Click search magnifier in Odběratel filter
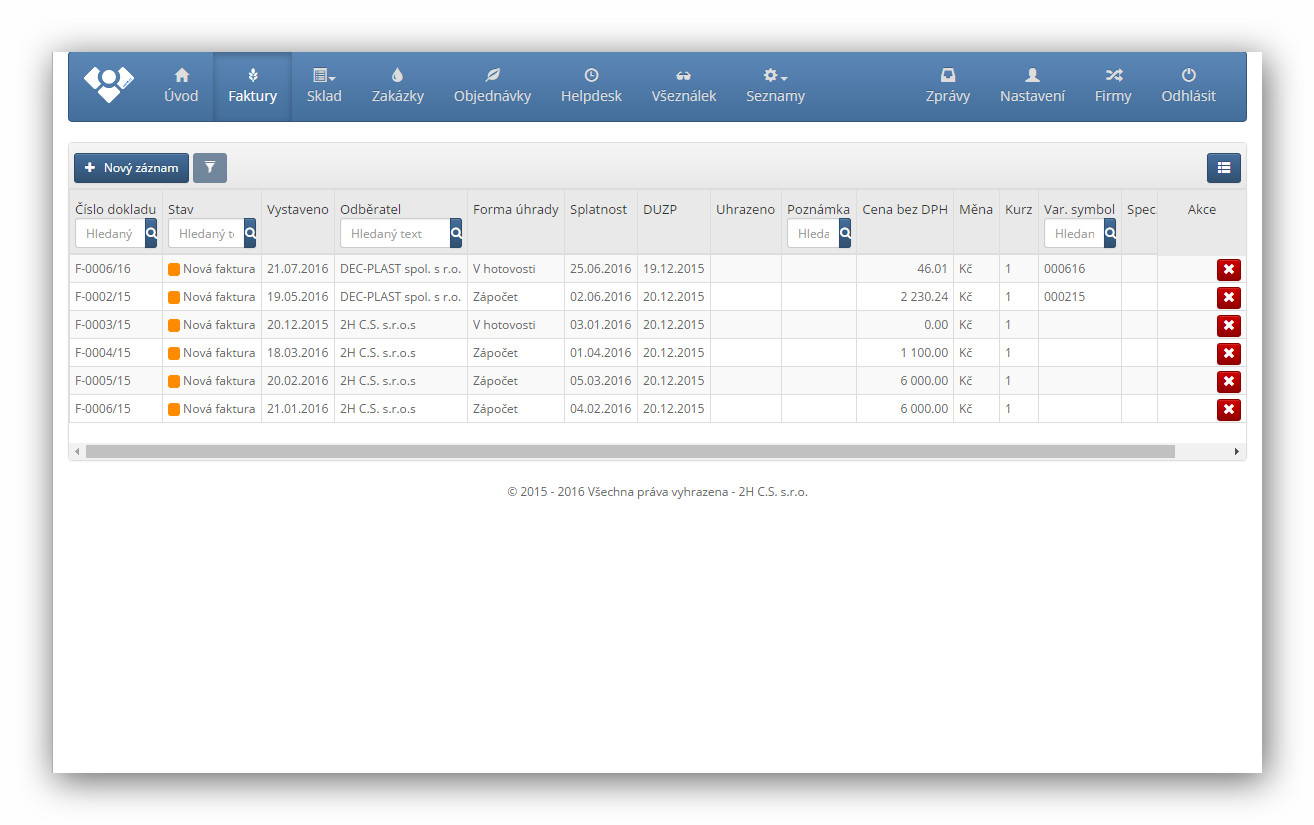Viewport: 1314px width, 825px height. (x=456, y=233)
